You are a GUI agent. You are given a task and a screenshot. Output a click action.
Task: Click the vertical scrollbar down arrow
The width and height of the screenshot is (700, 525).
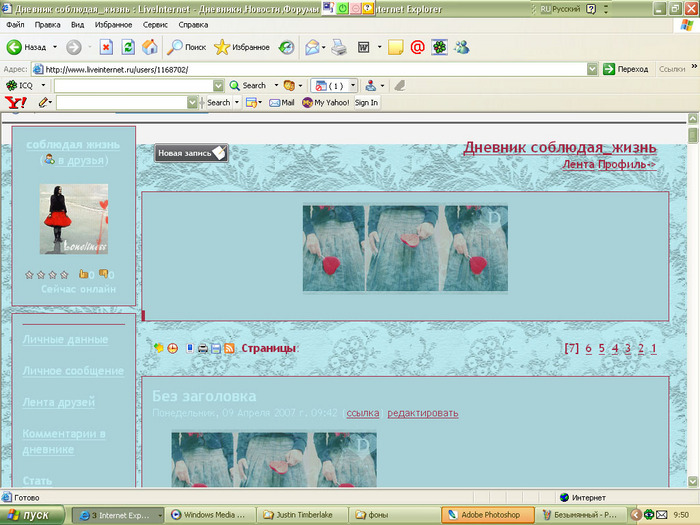coord(692,482)
